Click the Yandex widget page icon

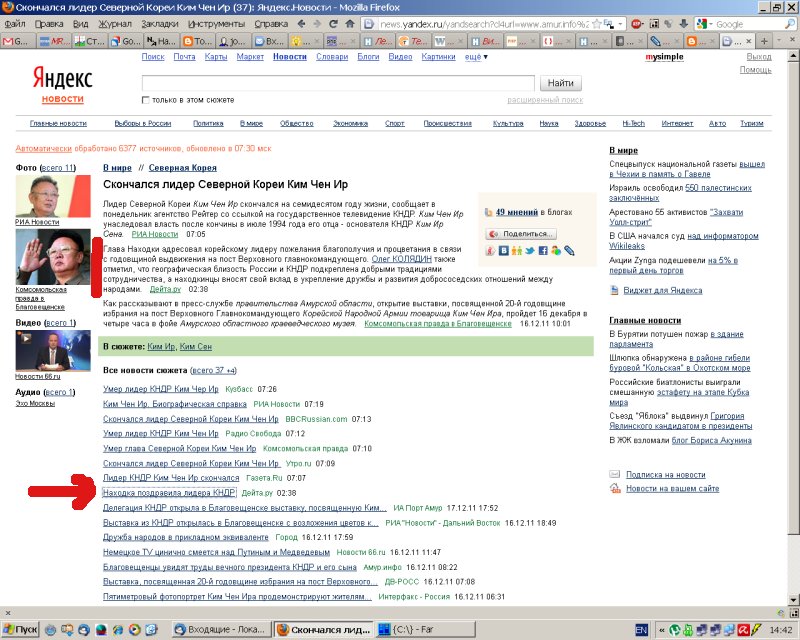(615, 290)
